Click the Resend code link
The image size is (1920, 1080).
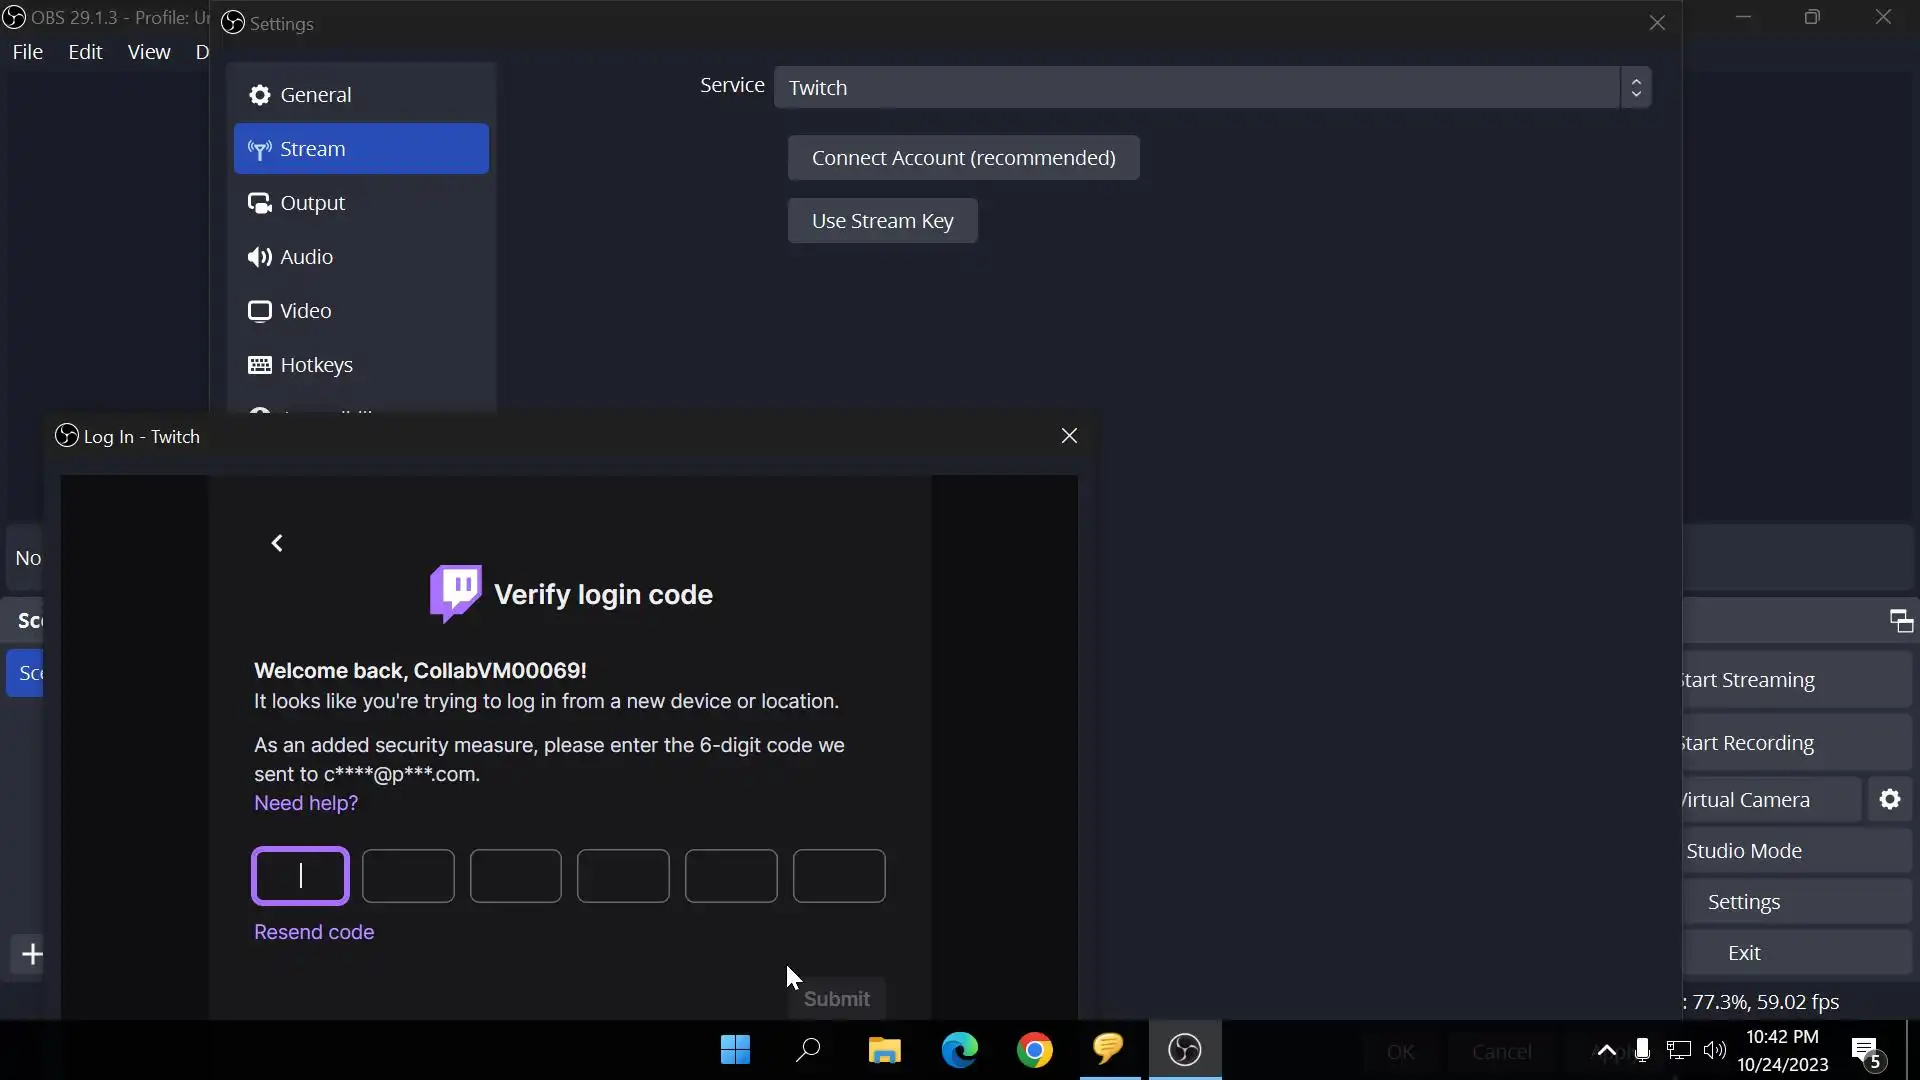(x=314, y=932)
